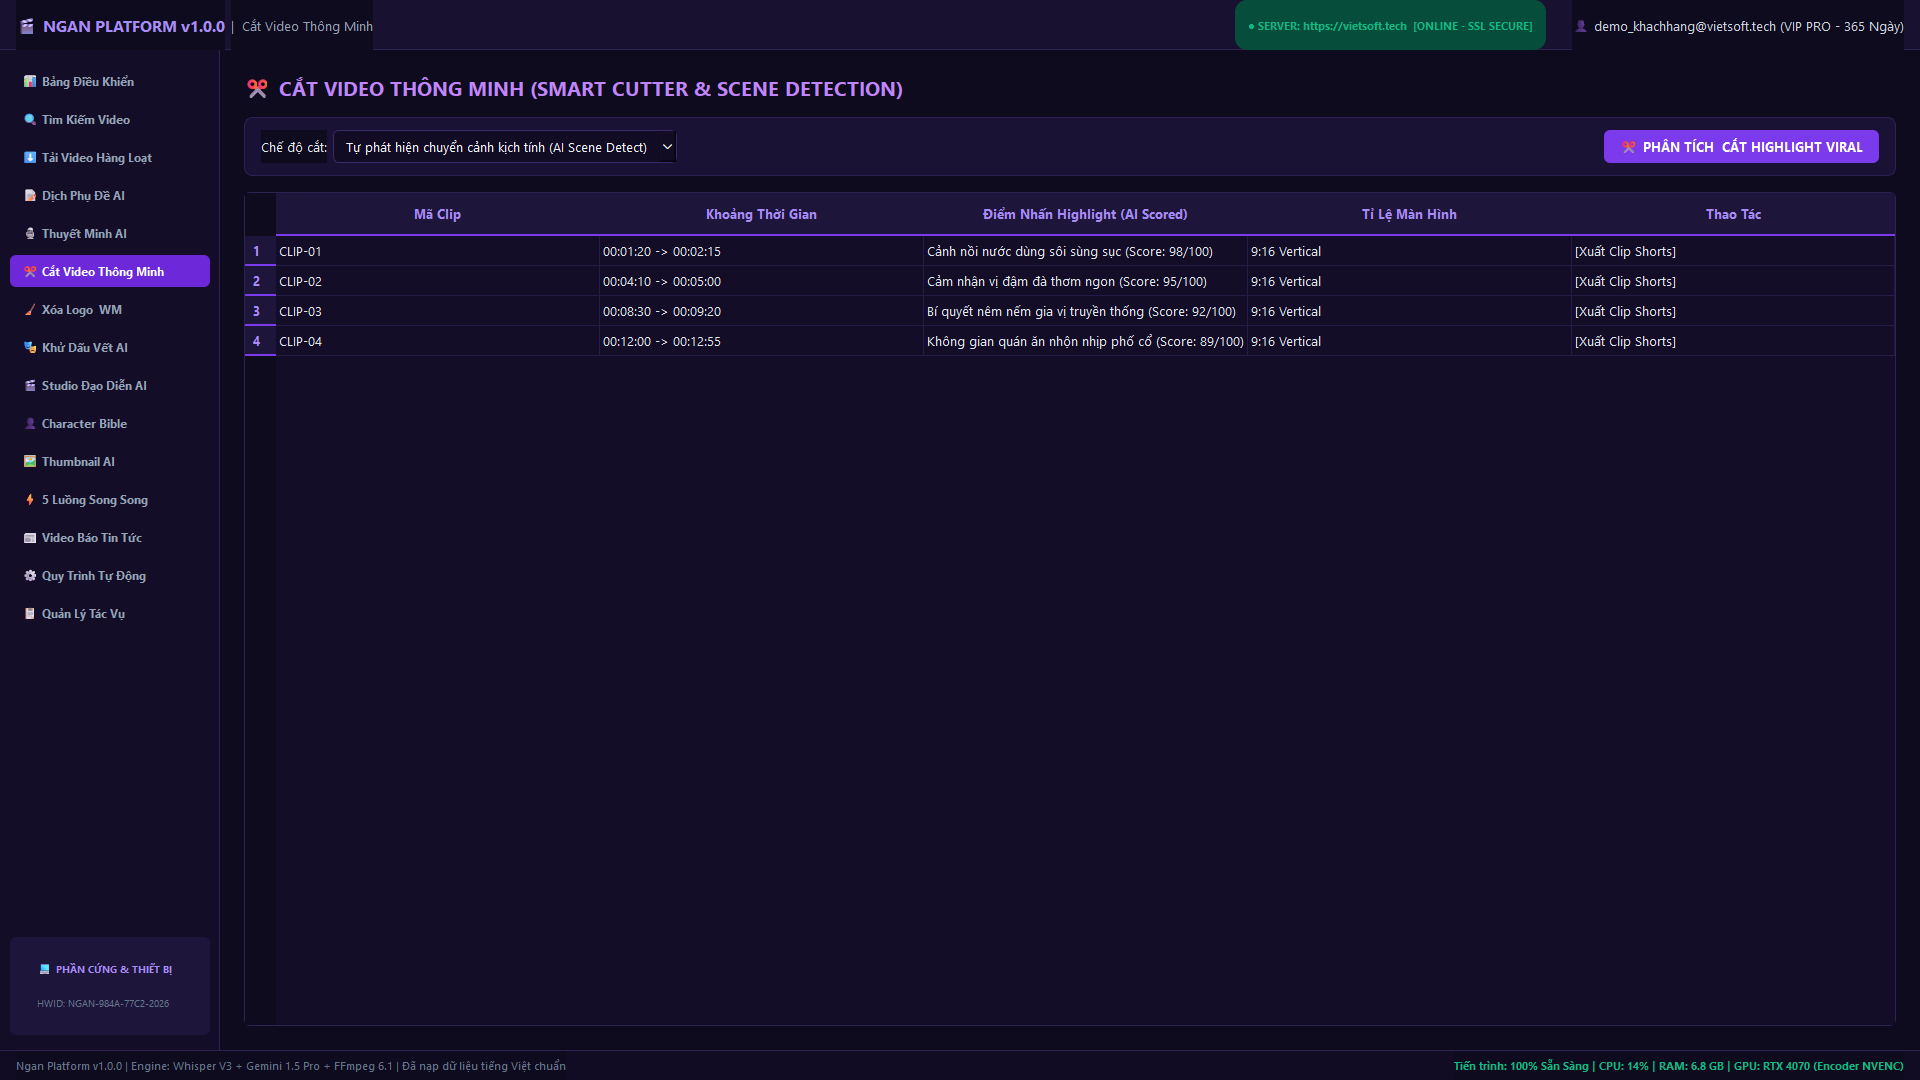The image size is (1920, 1080).
Task: Click the Quản Lý Tác Vụ clipboard icon
Action: 30,614
